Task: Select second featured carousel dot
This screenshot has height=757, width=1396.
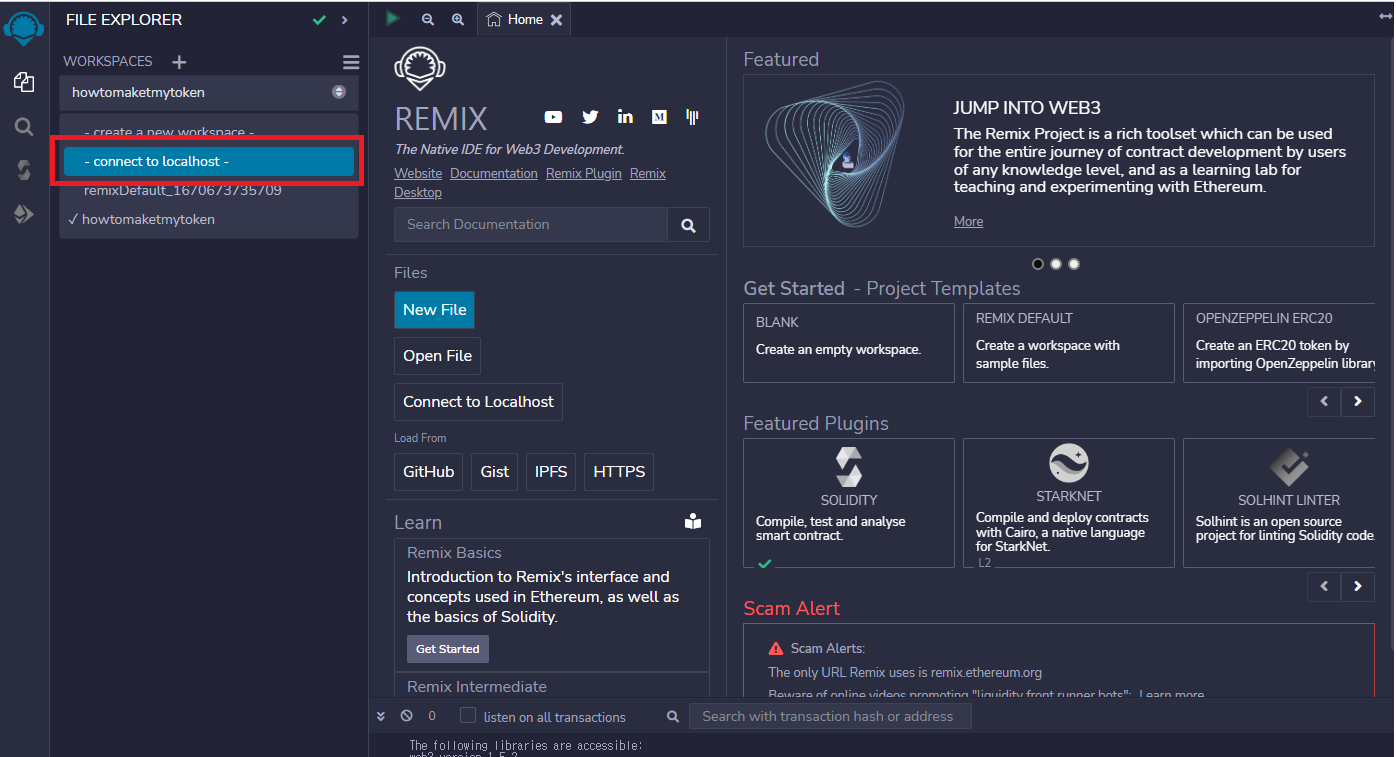Action: (x=1056, y=264)
